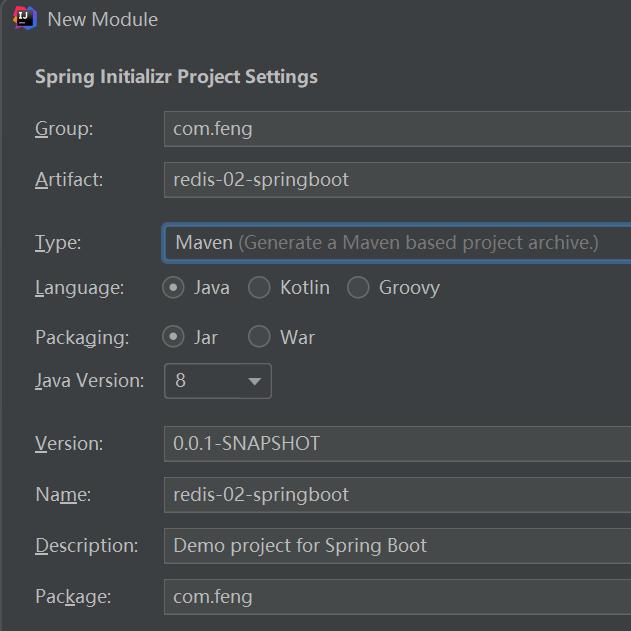This screenshot has width=631, height=631.
Task: Click the Packaging label text
Action: coord(82,337)
